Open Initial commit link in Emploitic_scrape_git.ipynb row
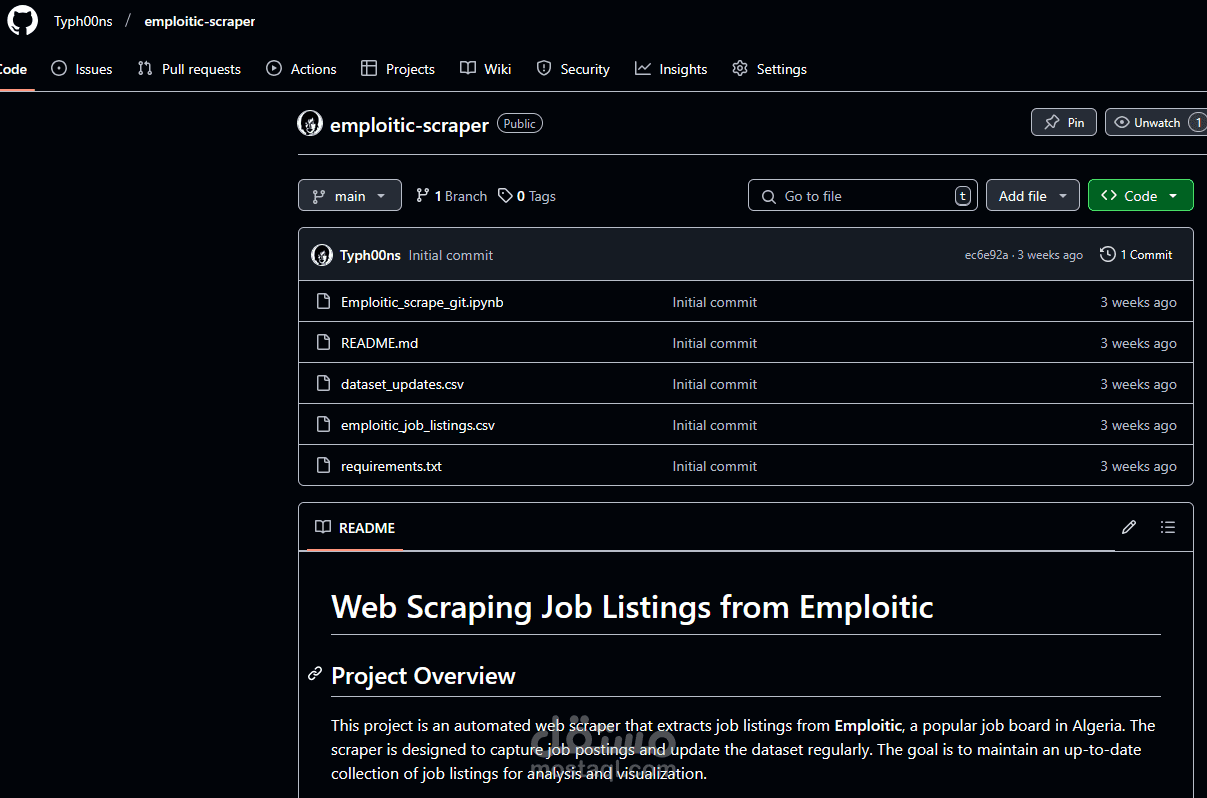Image resolution: width=1207 pixels, height=798 pixels. pyautogui.click(x=715, y=302)
